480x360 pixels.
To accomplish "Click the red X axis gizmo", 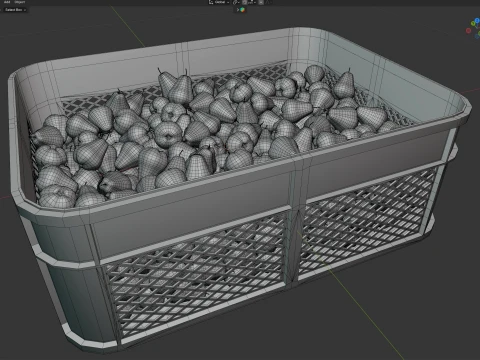I will (468, 31).
